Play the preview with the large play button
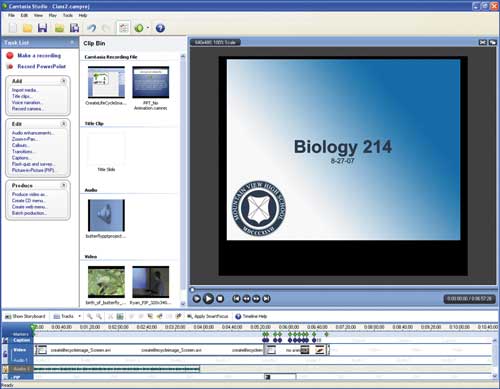Screen dimensions: 500x389 pos(208,298)
